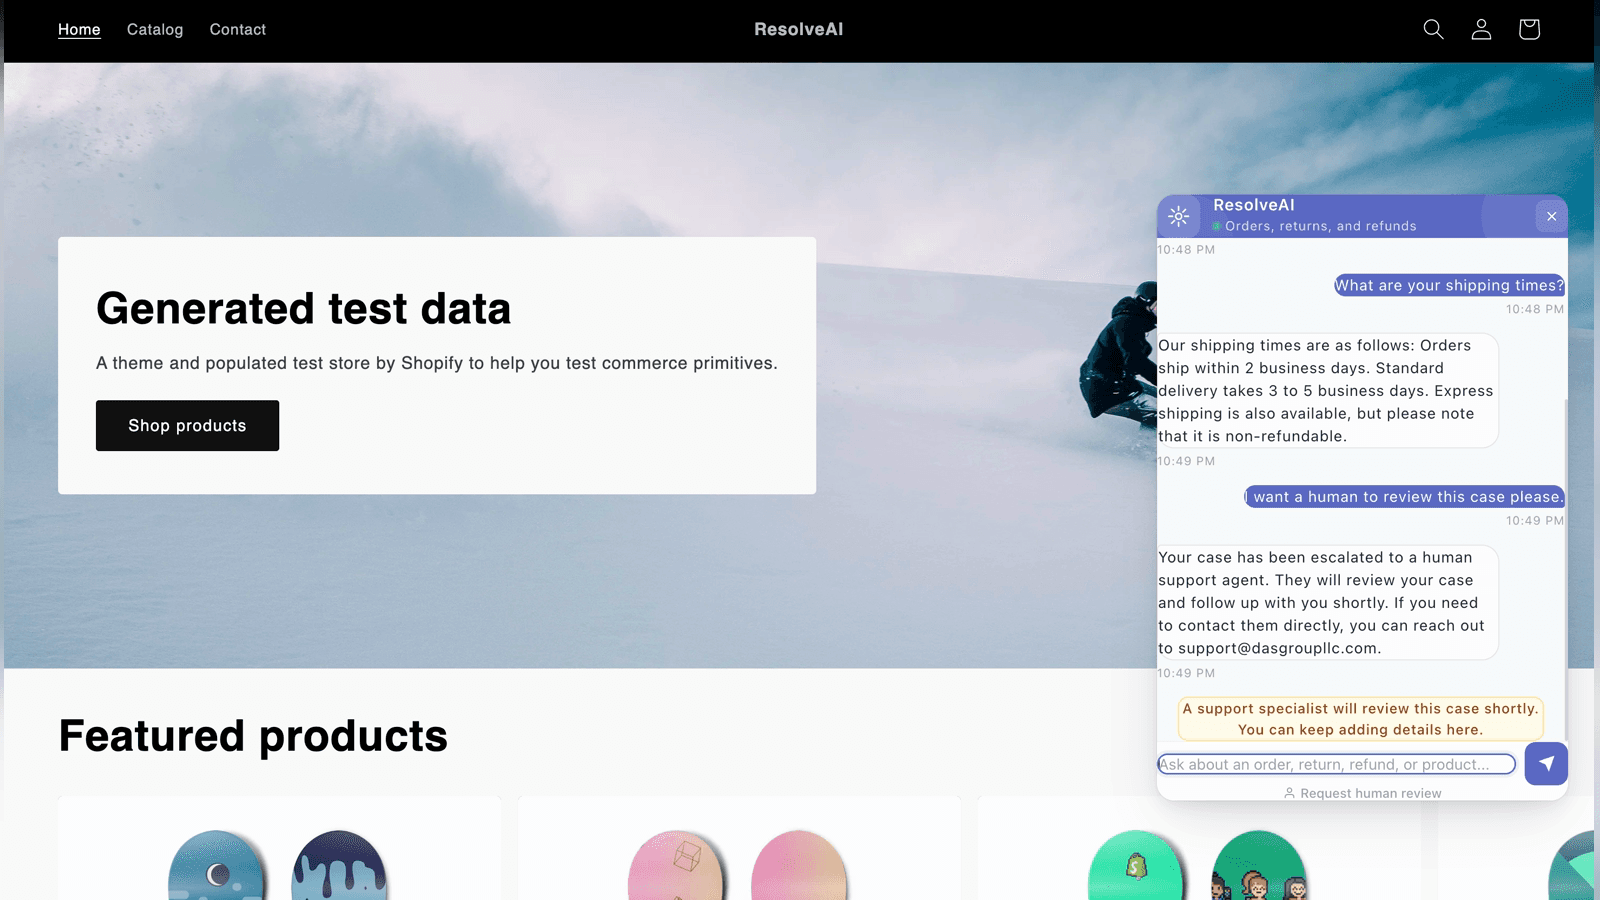This screenshot has width=1600, height=900.
Task: Send the chat message with the arrow button
Action: 1546,764
